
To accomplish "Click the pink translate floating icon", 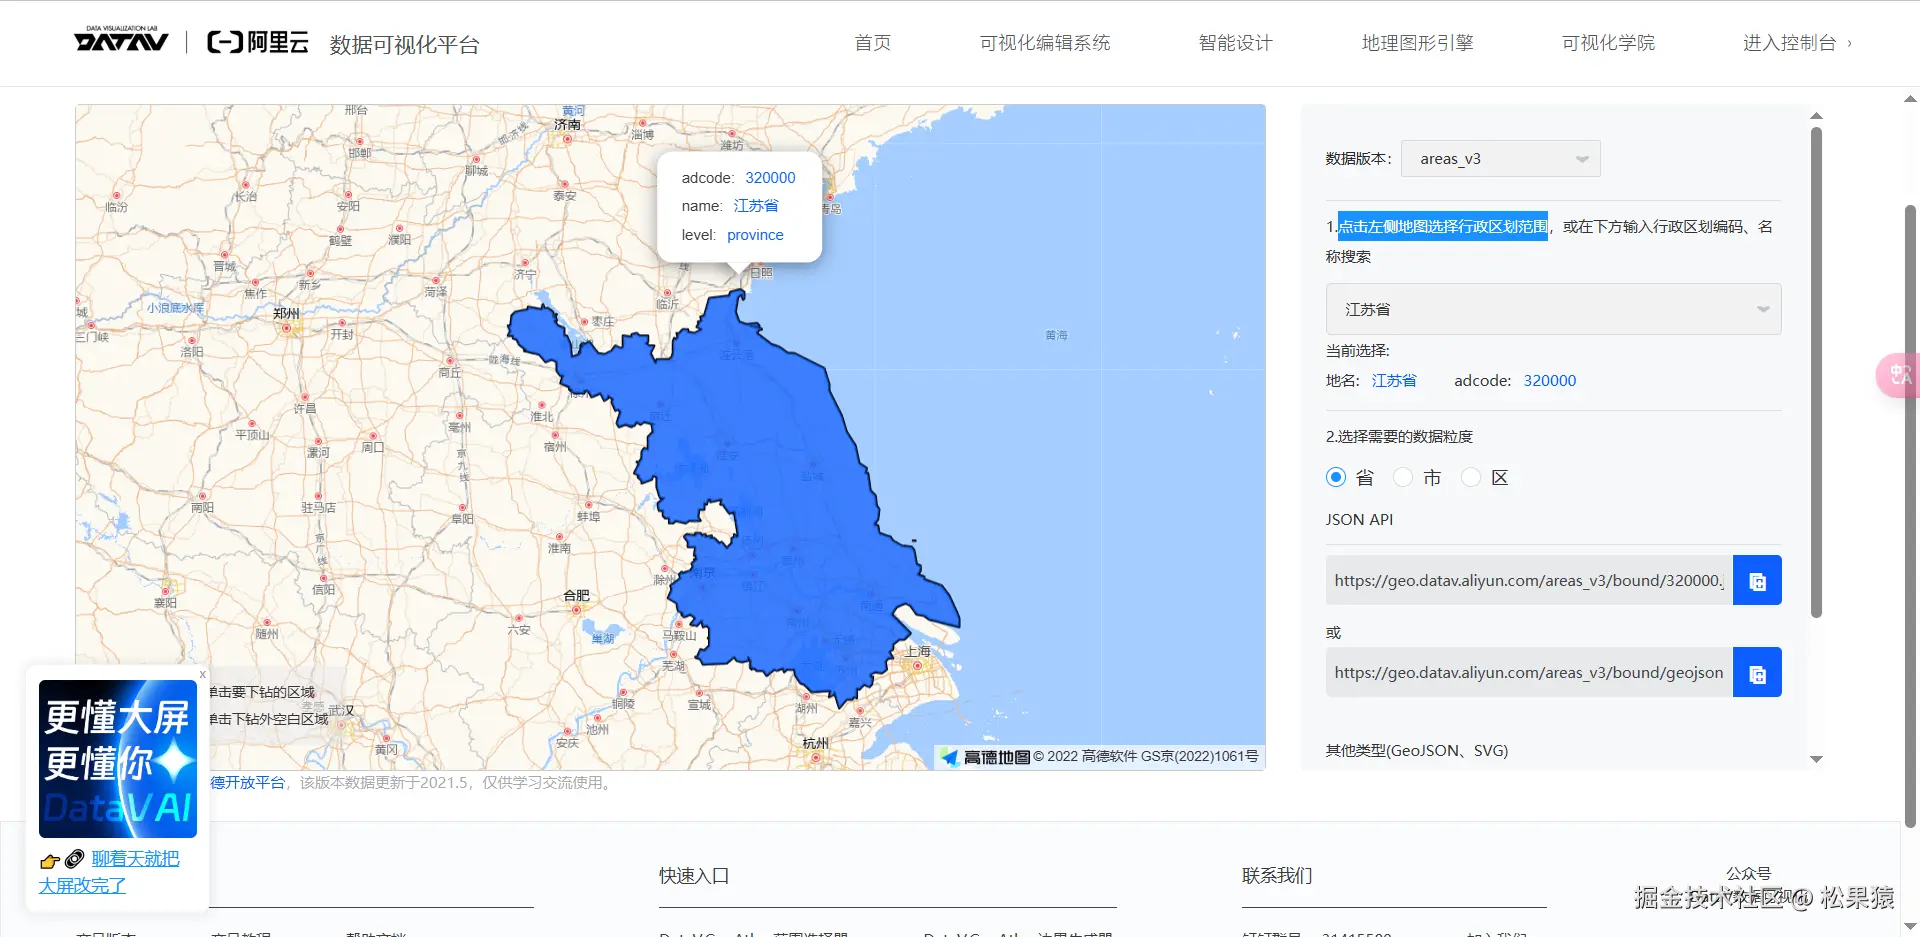I will pos(1899,376).
